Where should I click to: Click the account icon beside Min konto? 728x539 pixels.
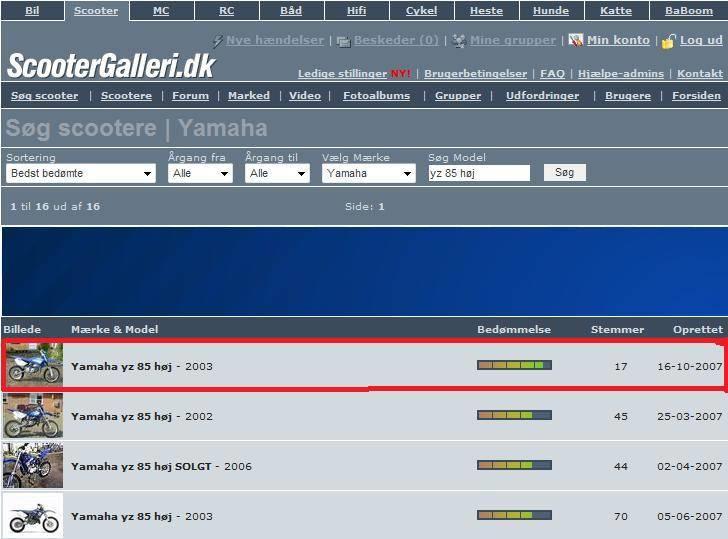(x=576, y=41)
